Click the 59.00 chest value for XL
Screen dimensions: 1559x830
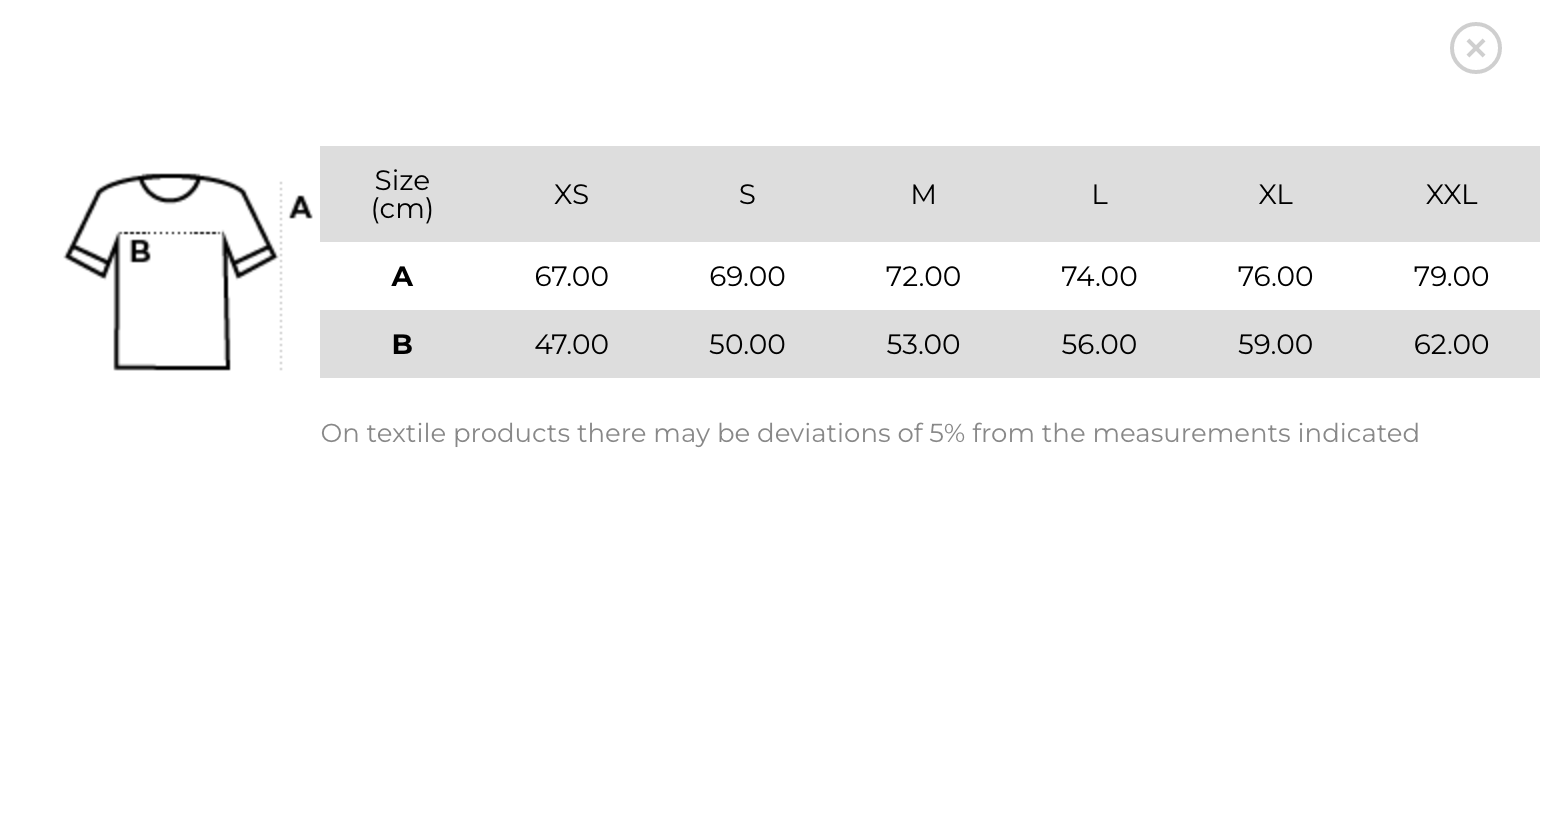point(1275,344)
